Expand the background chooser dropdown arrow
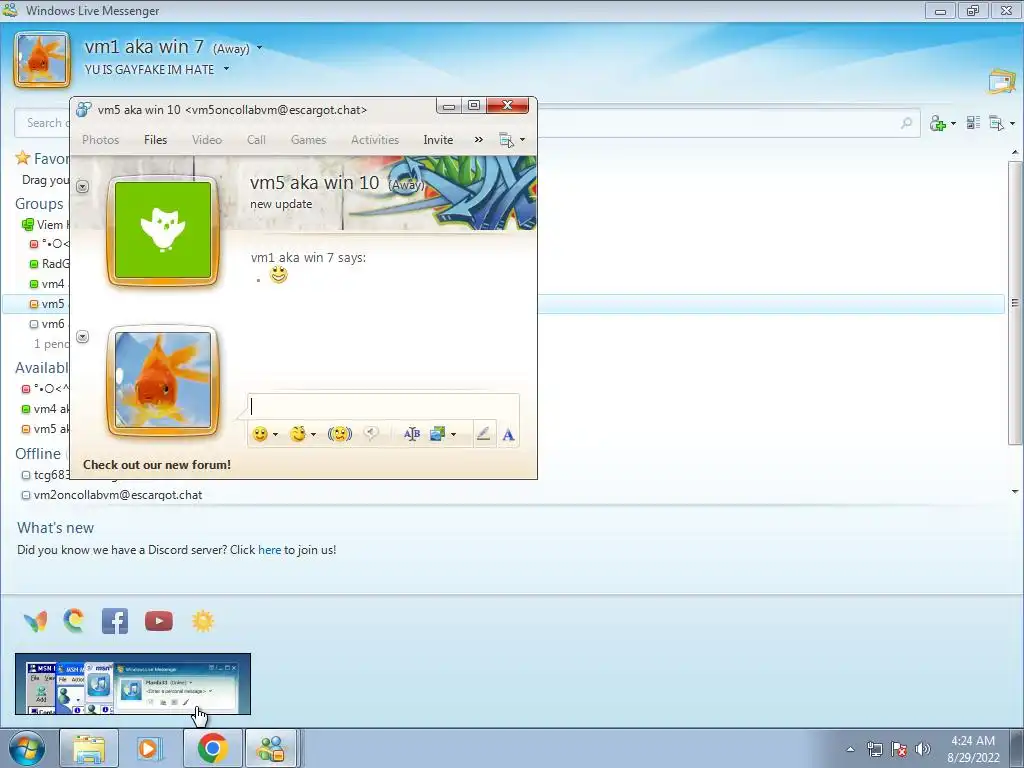 tap(453, 434)
